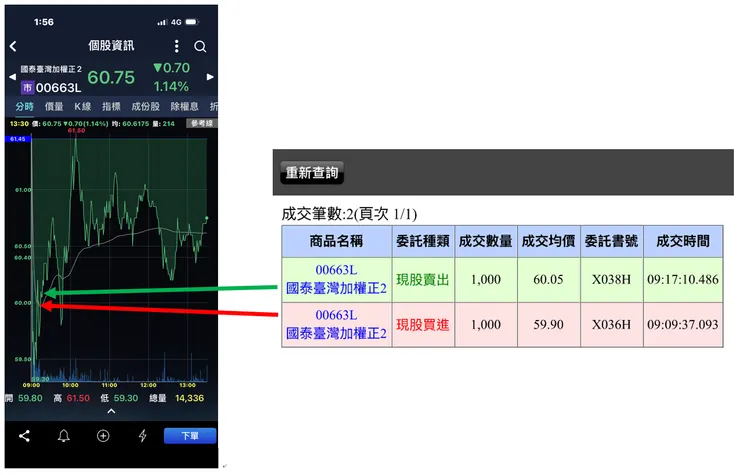
Task: Click the 委託種類 column header
Action: [423, 241]
